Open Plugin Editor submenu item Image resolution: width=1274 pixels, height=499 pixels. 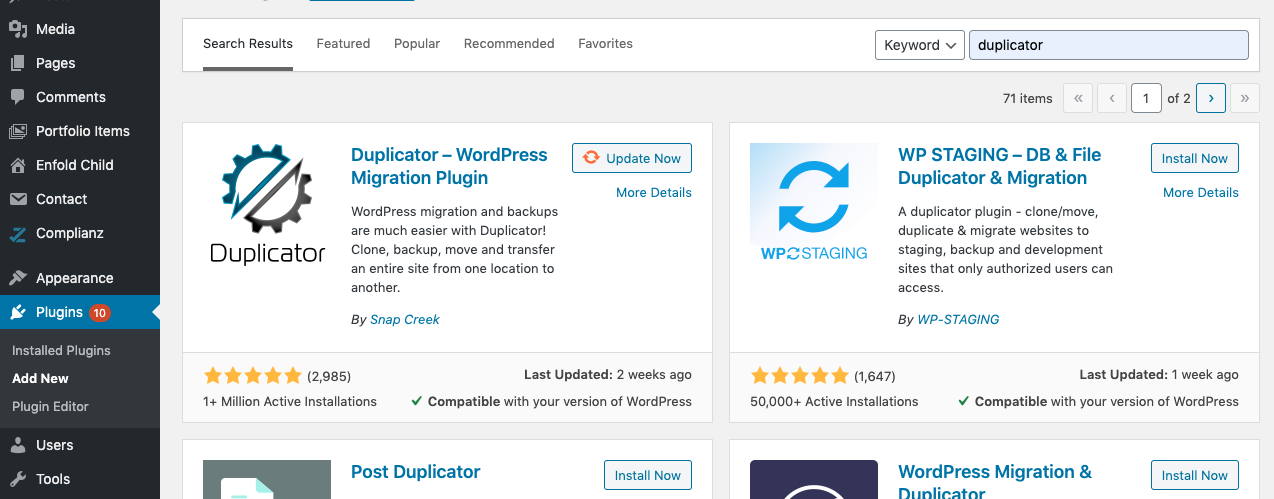50,407
